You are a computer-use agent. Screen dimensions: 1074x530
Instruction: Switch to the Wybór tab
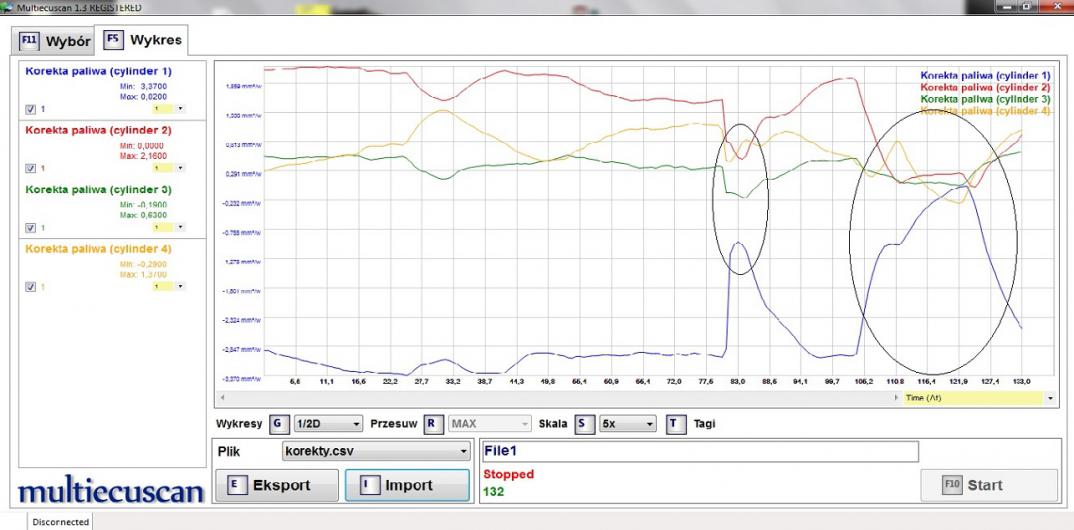[55, 40]
